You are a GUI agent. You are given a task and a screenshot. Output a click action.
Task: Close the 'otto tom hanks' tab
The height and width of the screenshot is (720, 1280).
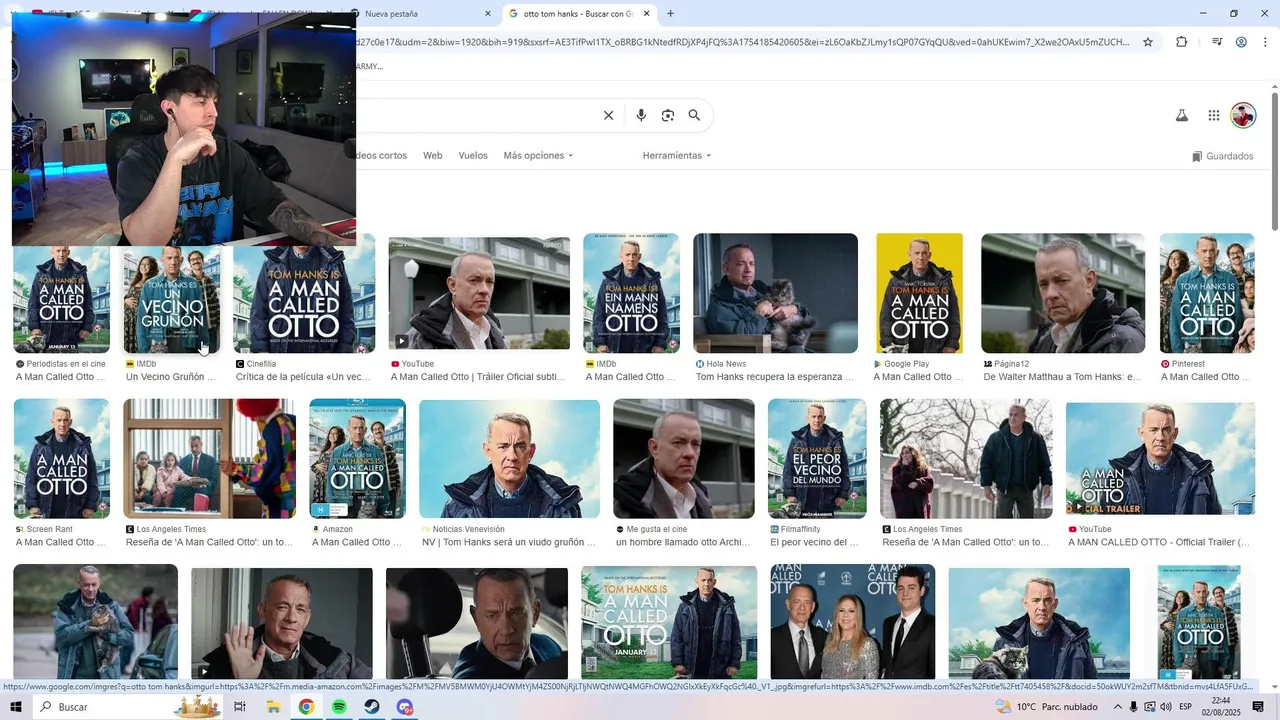coord(647,14)
